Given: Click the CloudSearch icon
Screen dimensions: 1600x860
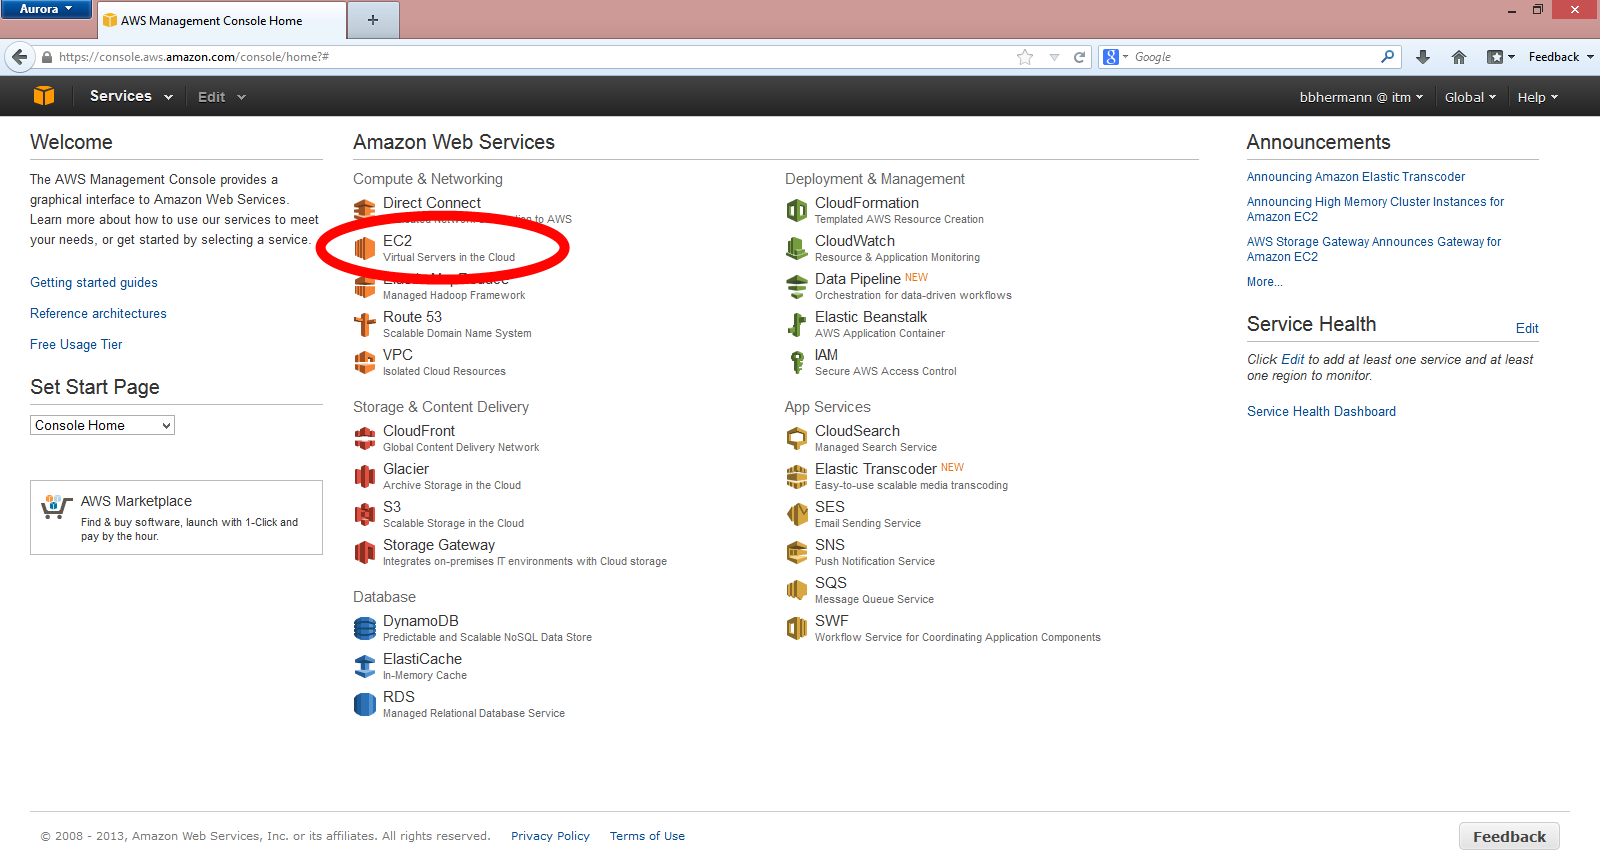Looking at the screenshot, I should [797, 438].
